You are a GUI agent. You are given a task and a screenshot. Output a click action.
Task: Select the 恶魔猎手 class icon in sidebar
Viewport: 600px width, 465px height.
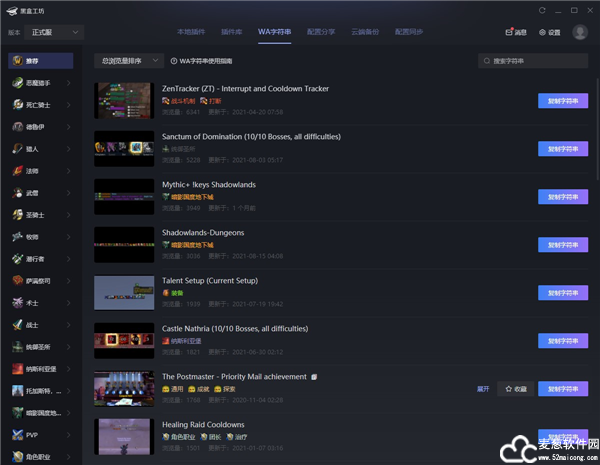18,82
